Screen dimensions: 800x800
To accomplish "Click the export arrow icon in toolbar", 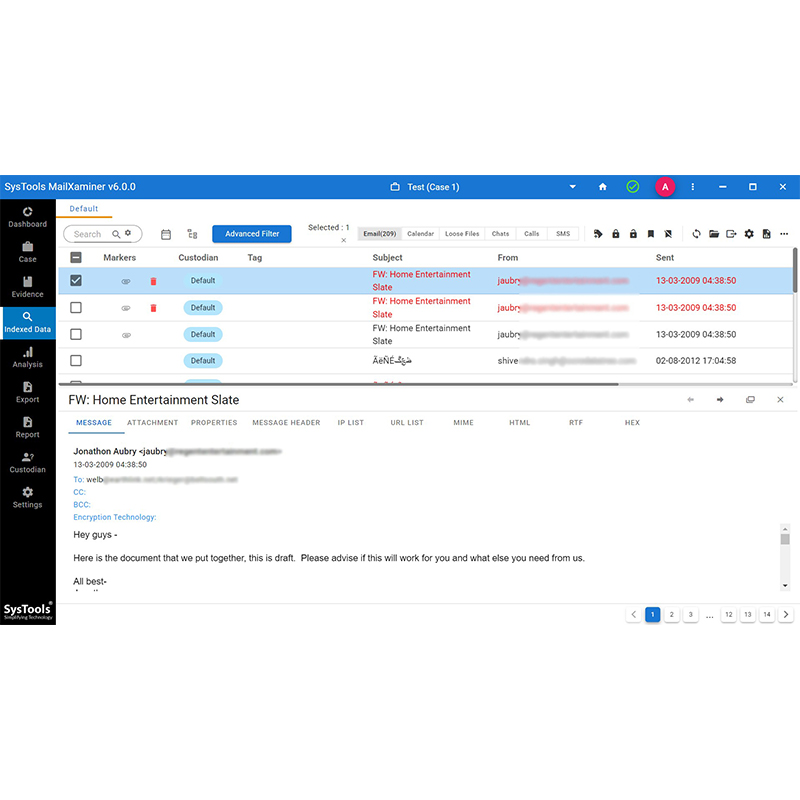I will pyautogui.click(x=731, y=234).
